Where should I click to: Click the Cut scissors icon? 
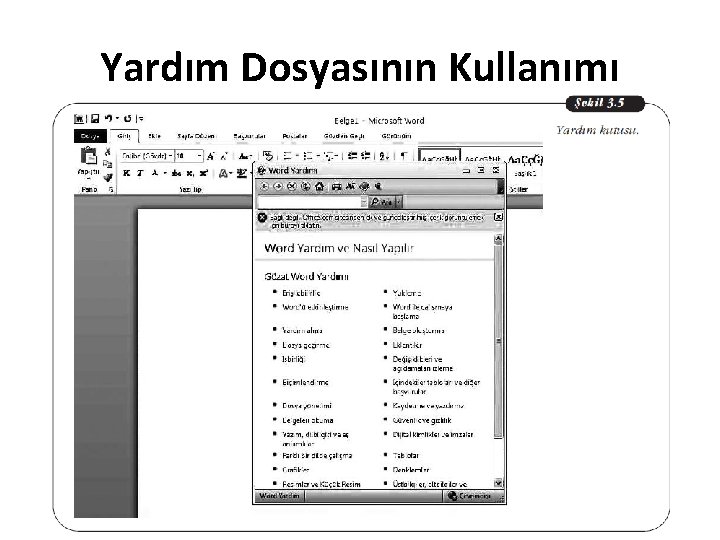[108, 152]
